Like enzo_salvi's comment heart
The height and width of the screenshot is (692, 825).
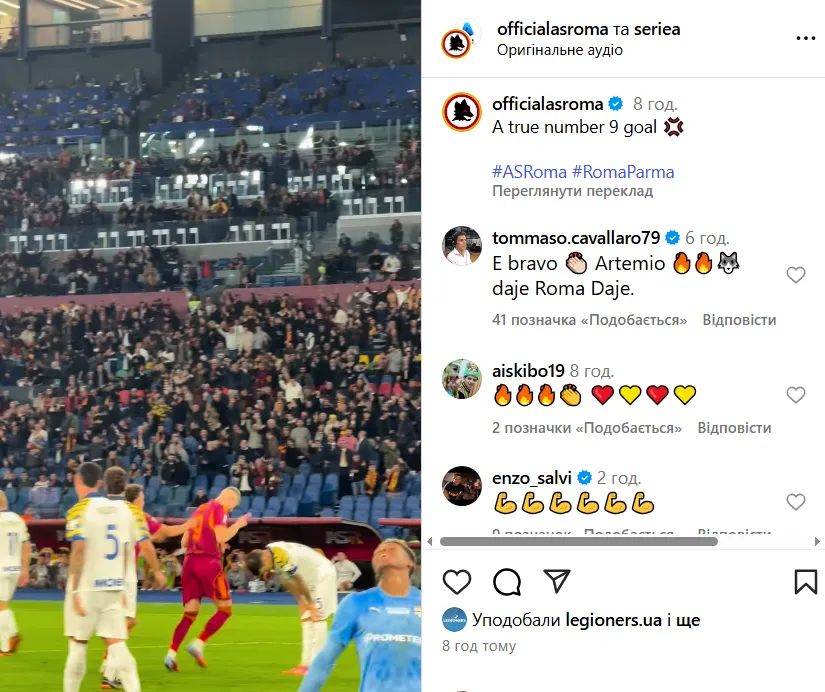[796, 502]
